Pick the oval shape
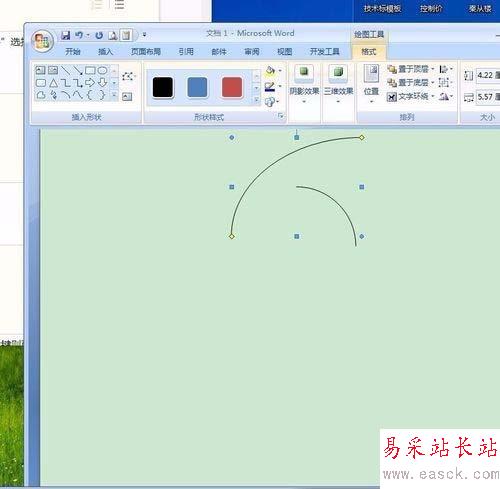This screenshot has height=489, width=500. click(x=102, y=70)
